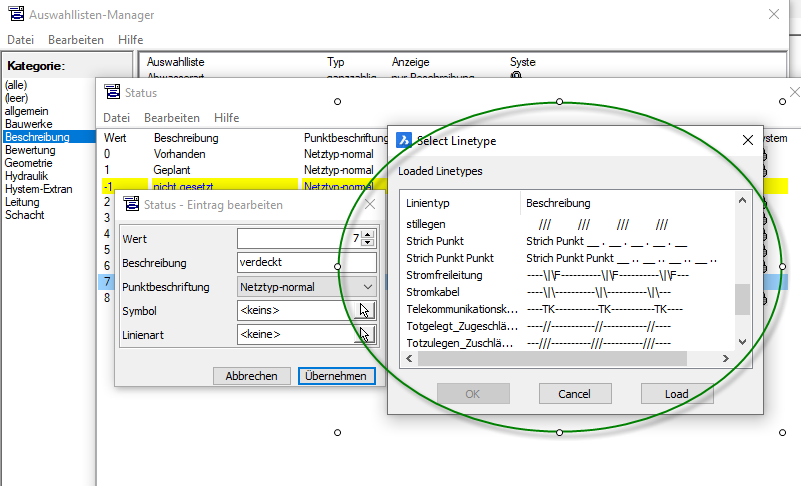Increase the Wert value with spinner
801x486 pixels.
[368, 234]
